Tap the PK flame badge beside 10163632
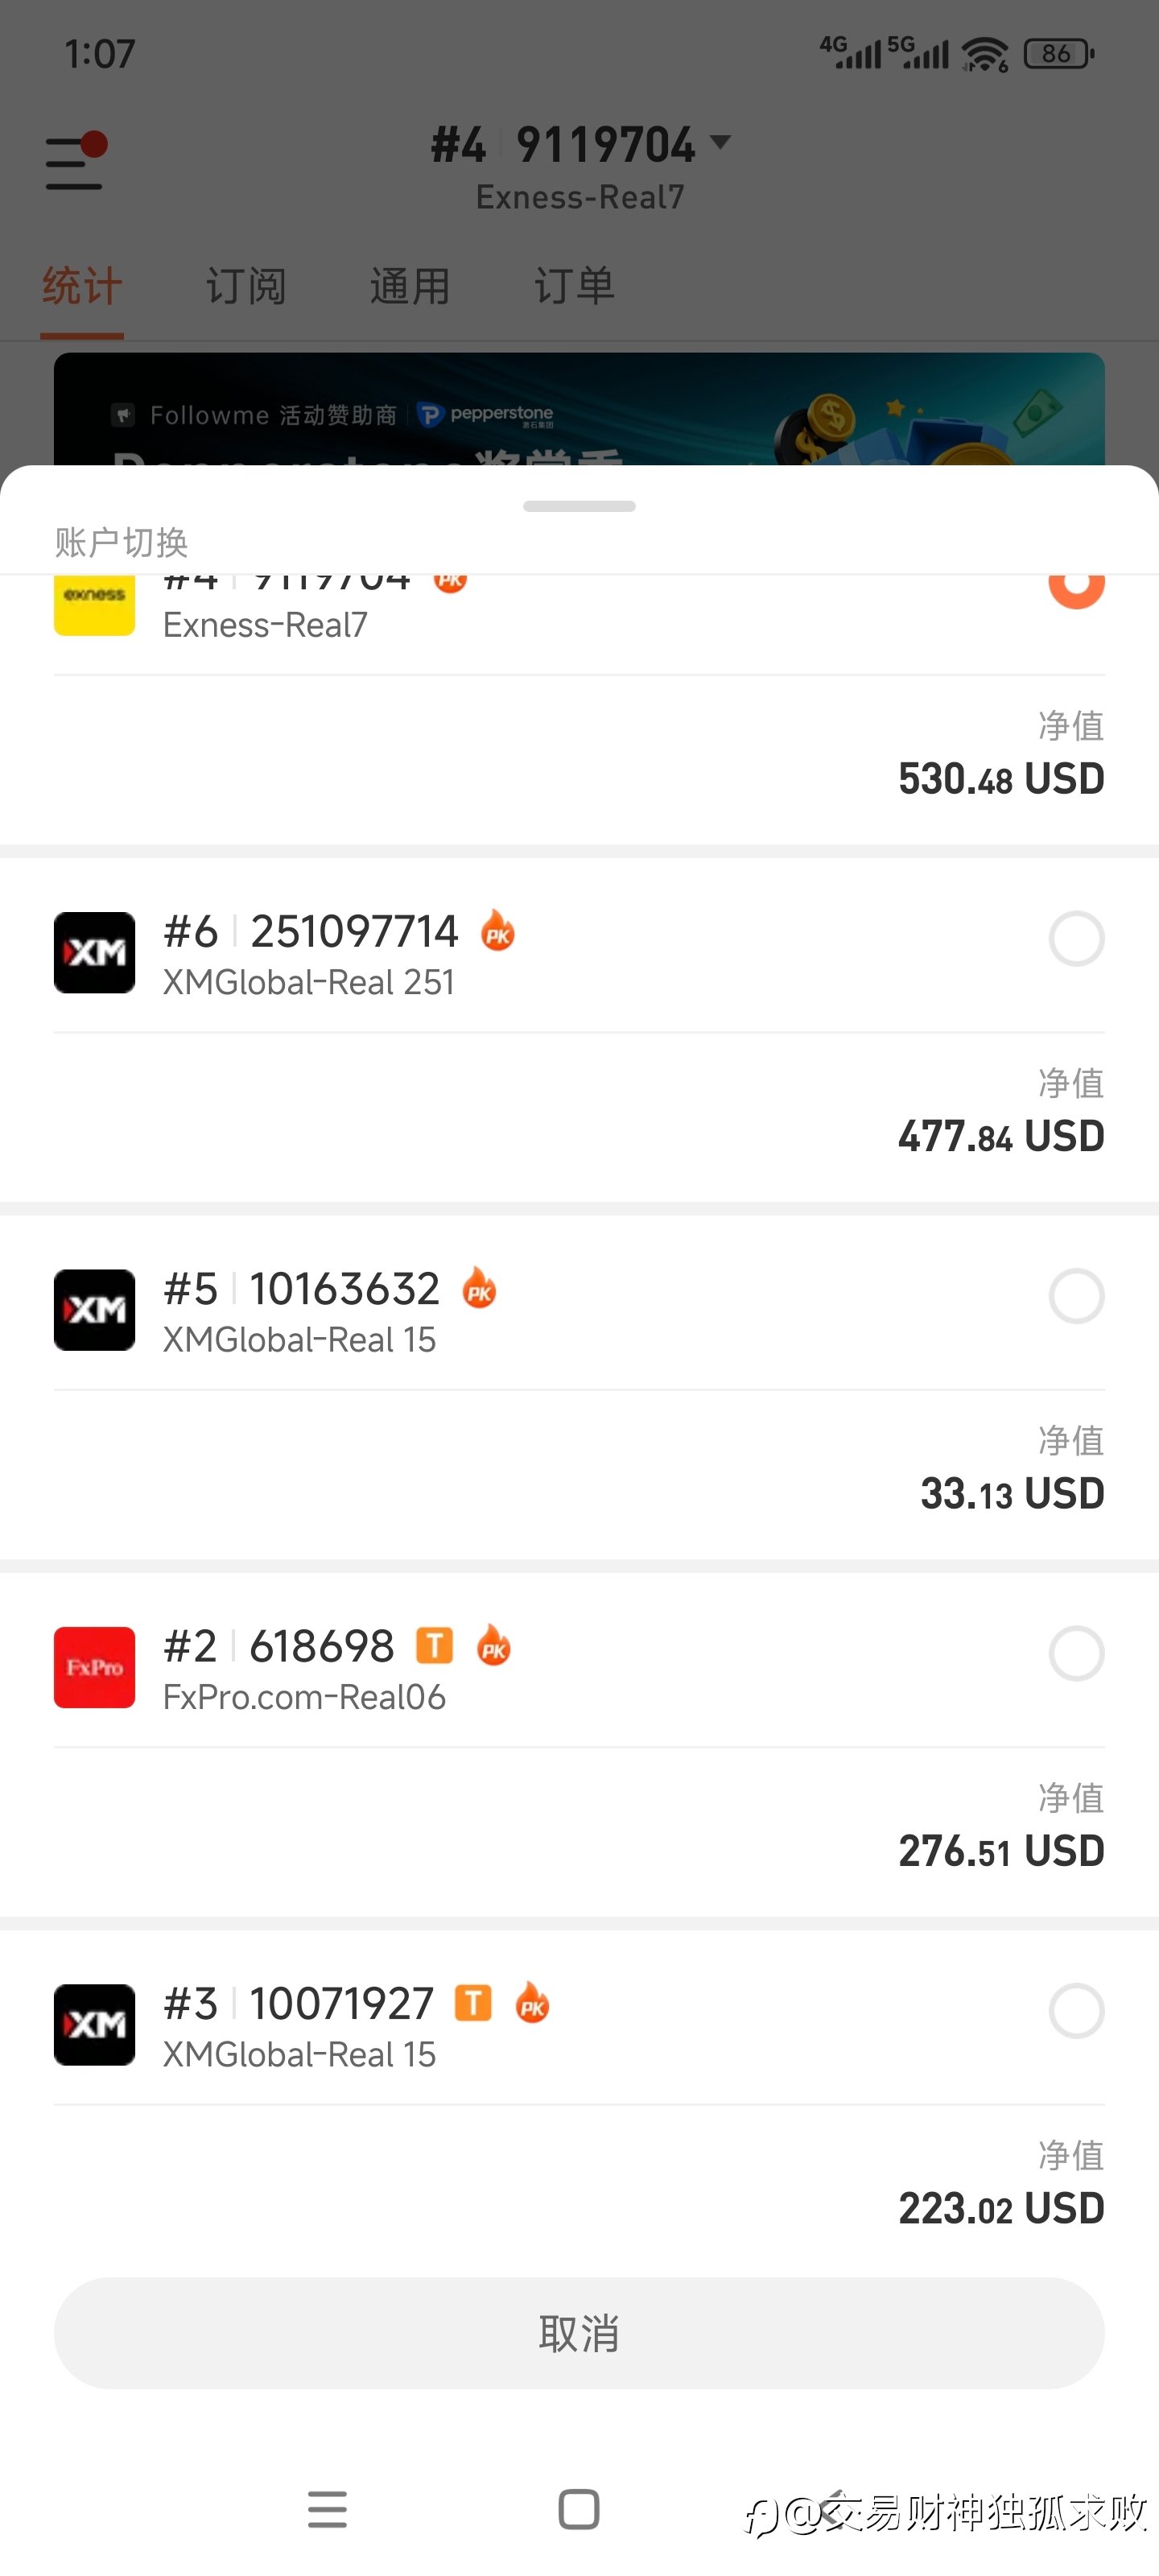Image resolution: width=1159 pixels, height=2576 pixels. click(x=479, y=1288)
